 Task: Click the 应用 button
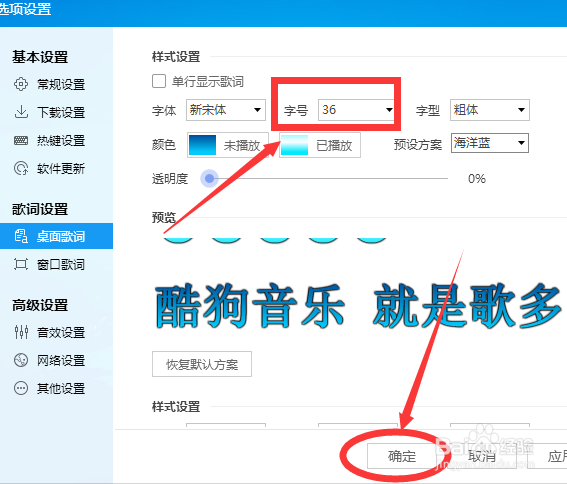point(547,456)
